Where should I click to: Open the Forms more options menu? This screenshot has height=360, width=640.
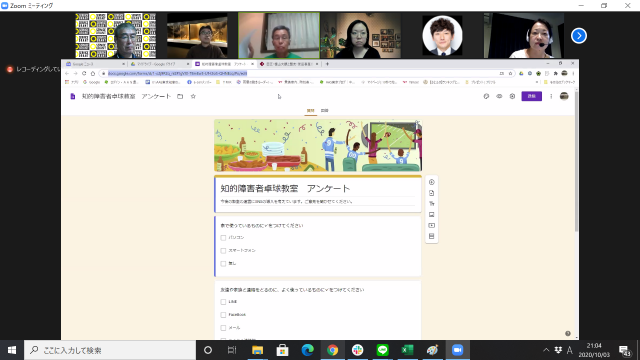tap(551, 96)
